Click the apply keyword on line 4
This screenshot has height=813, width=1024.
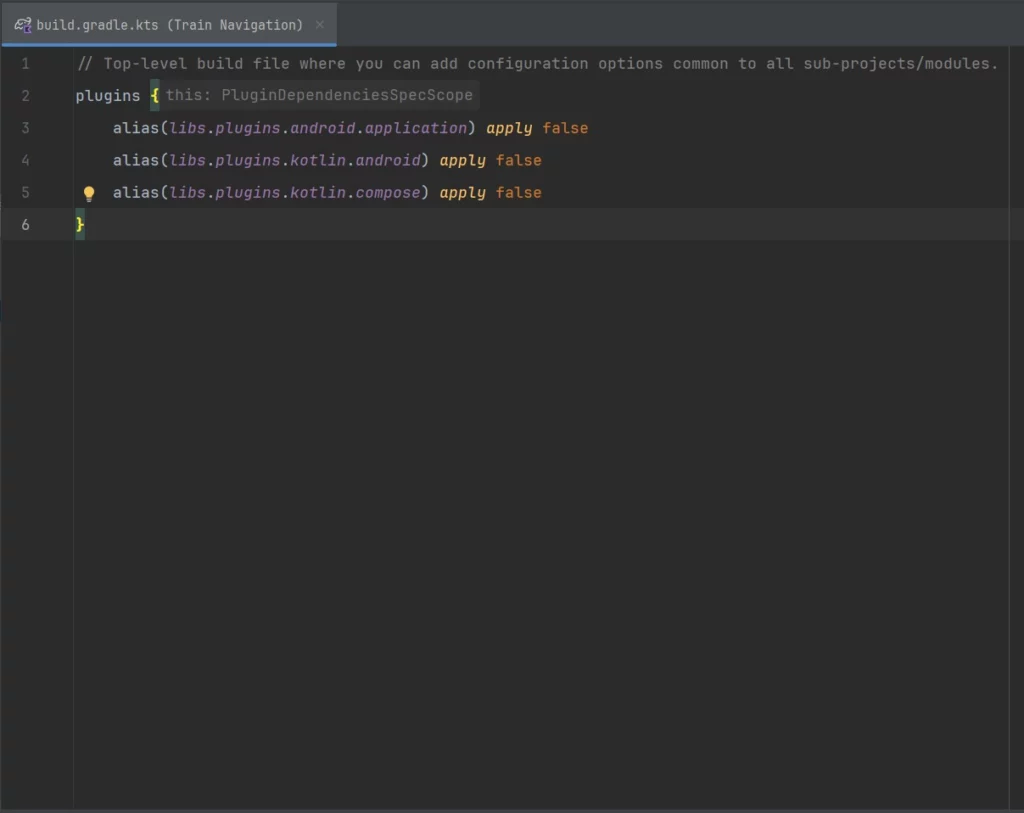pos(462,160)
